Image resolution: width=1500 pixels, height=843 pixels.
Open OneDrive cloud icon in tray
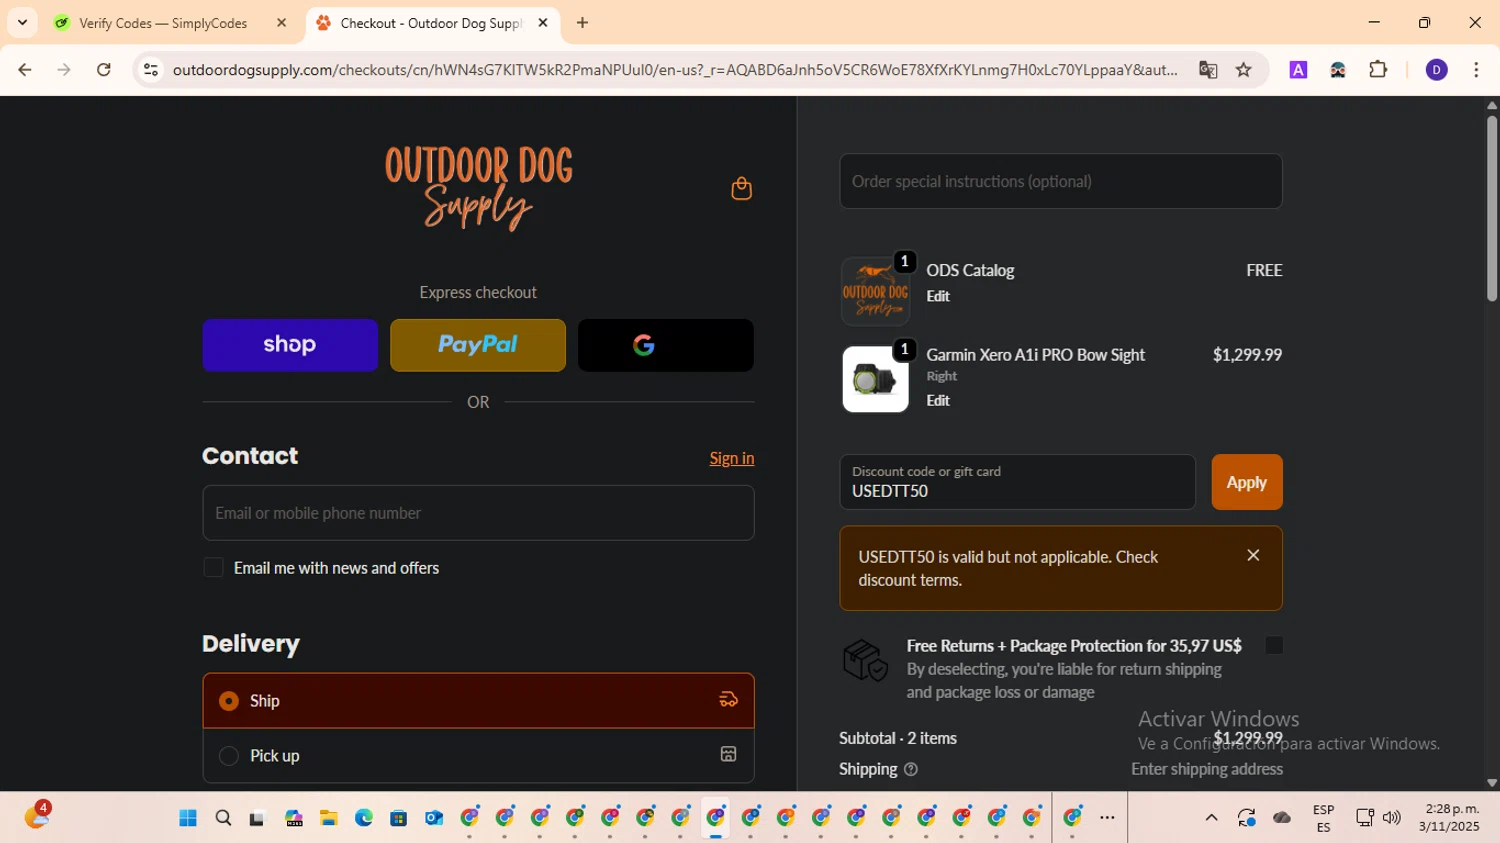pos(1282,818)
